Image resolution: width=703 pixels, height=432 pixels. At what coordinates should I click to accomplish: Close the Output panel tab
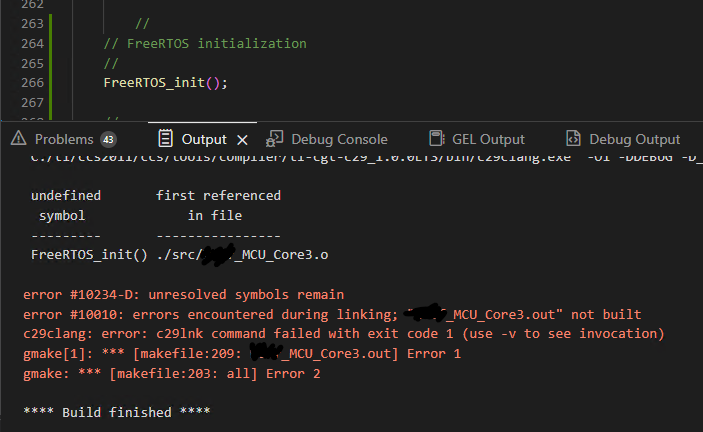pyautogui.click(x=241, y=139)
